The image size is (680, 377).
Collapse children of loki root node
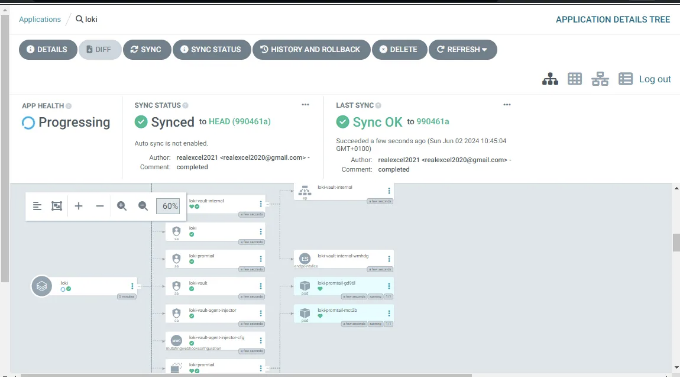(x=139, y=286)
